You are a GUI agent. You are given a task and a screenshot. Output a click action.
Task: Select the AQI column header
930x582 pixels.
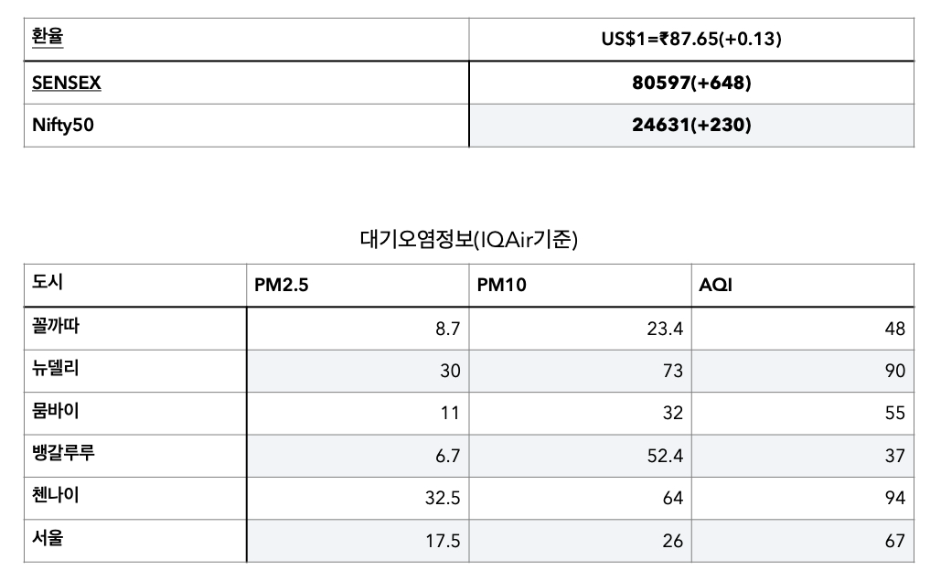(716, 286)
